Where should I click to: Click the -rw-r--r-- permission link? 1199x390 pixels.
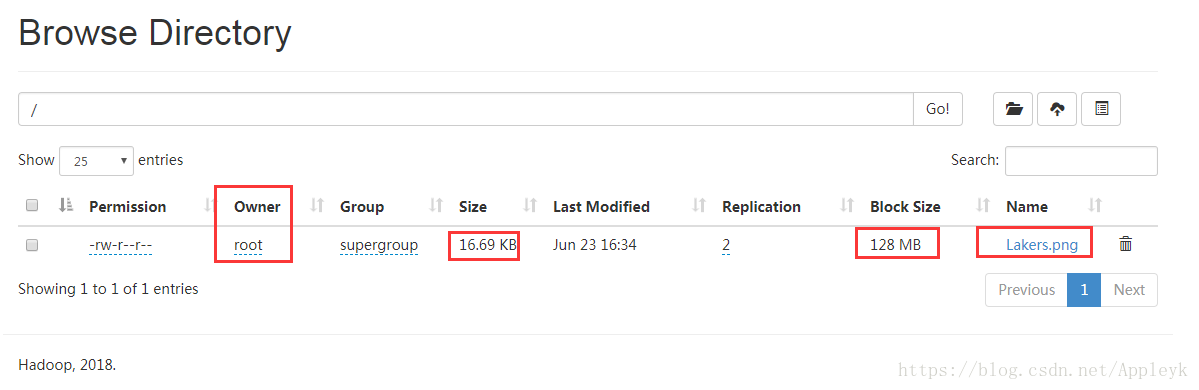120,245
